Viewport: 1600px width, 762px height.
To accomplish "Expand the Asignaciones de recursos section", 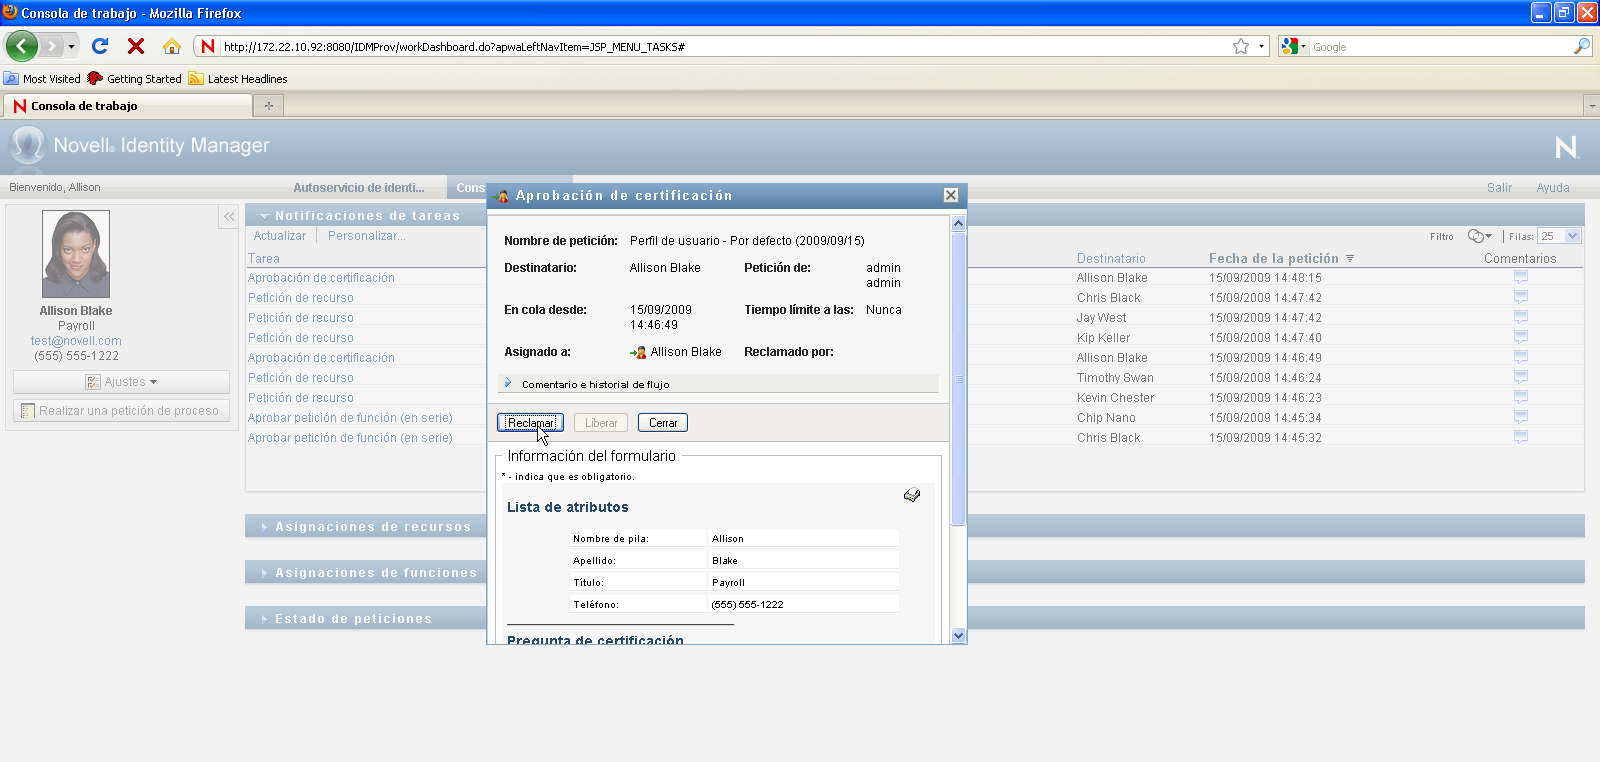I will point(264,527).
